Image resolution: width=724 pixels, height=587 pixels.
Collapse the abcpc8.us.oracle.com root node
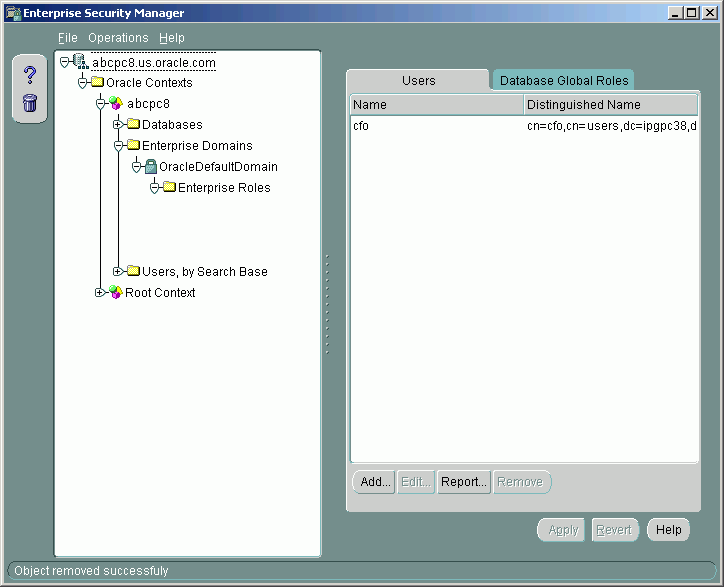pos(65,61)
